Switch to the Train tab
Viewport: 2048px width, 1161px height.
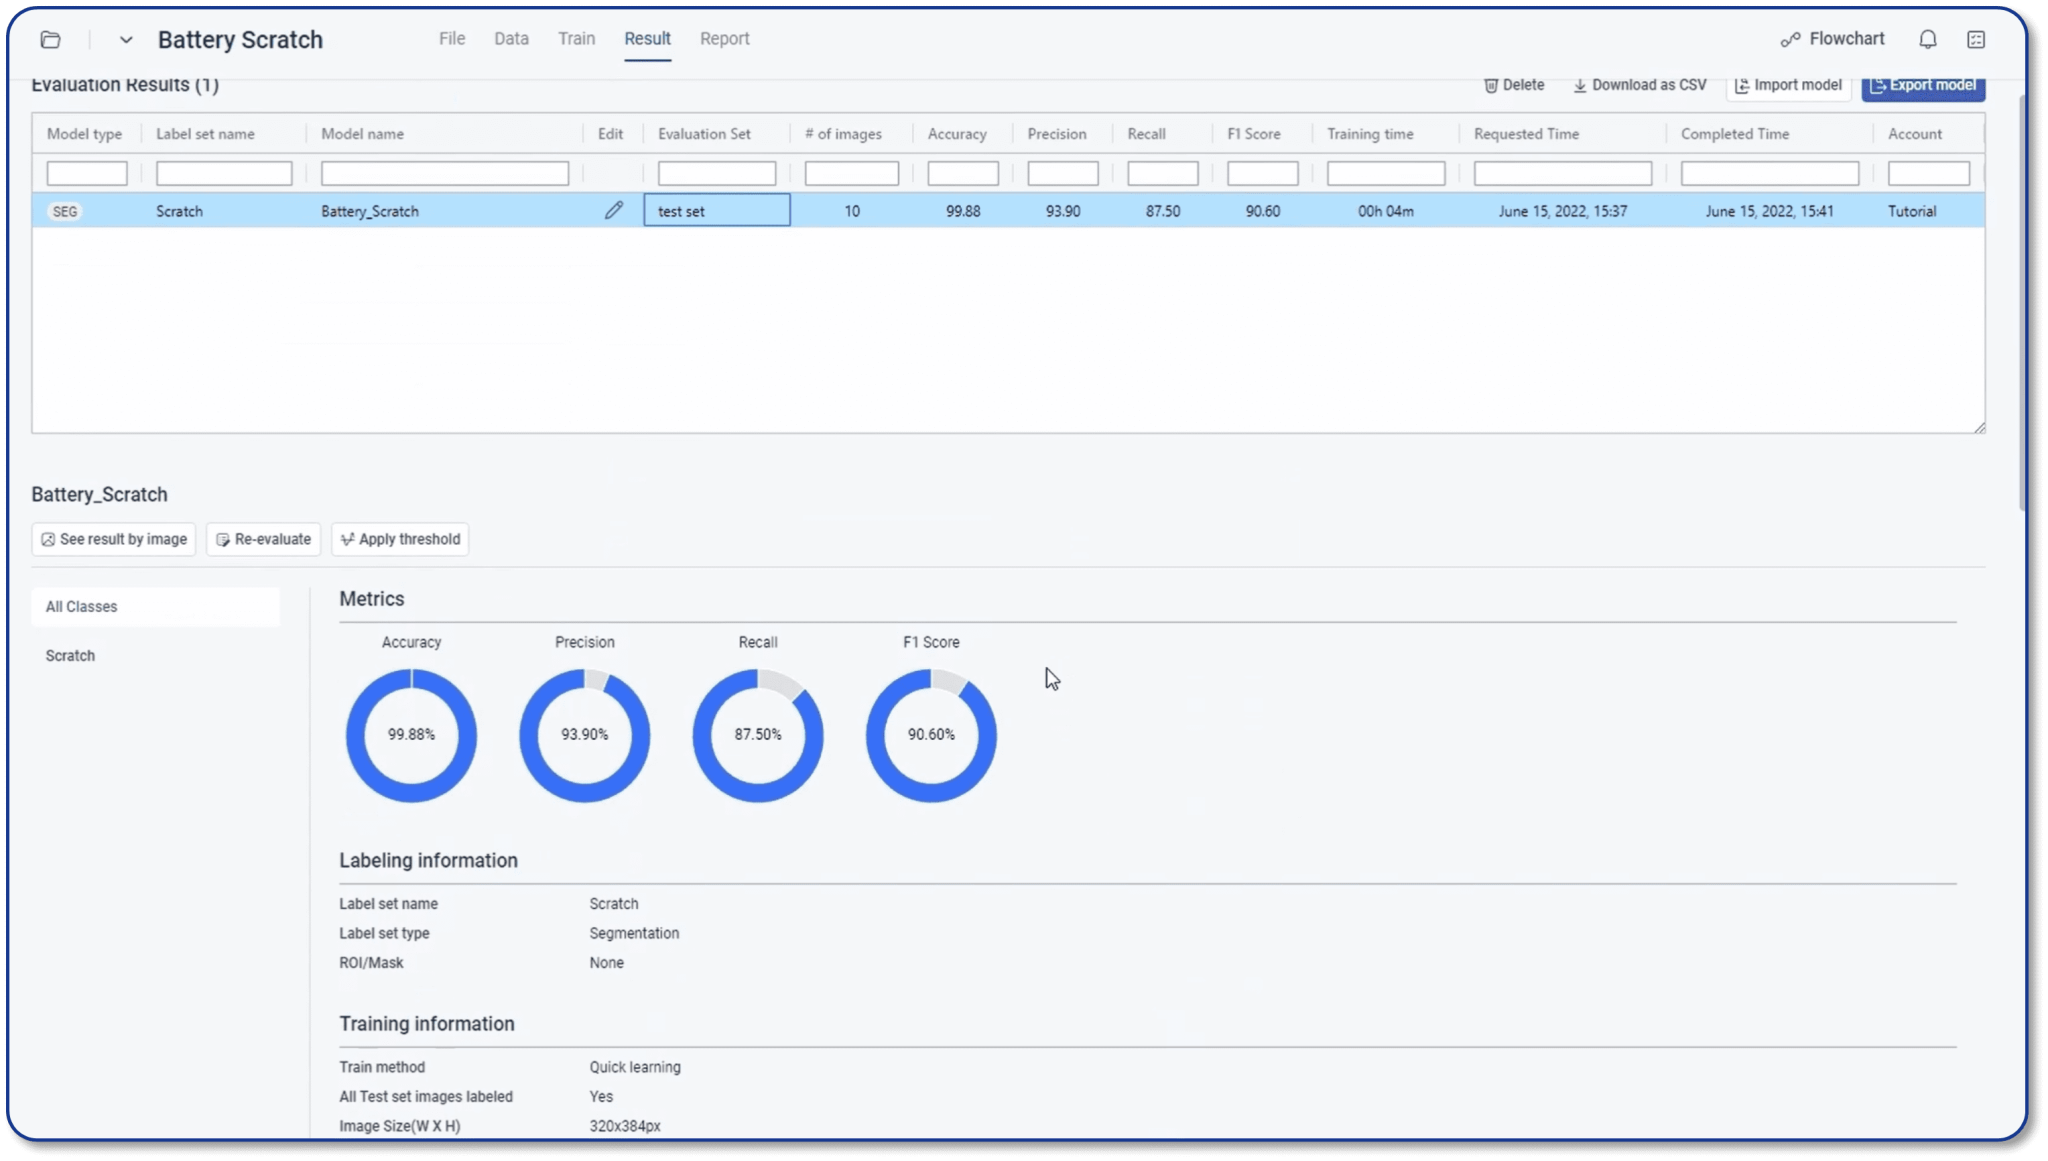[x=576, y=39]
